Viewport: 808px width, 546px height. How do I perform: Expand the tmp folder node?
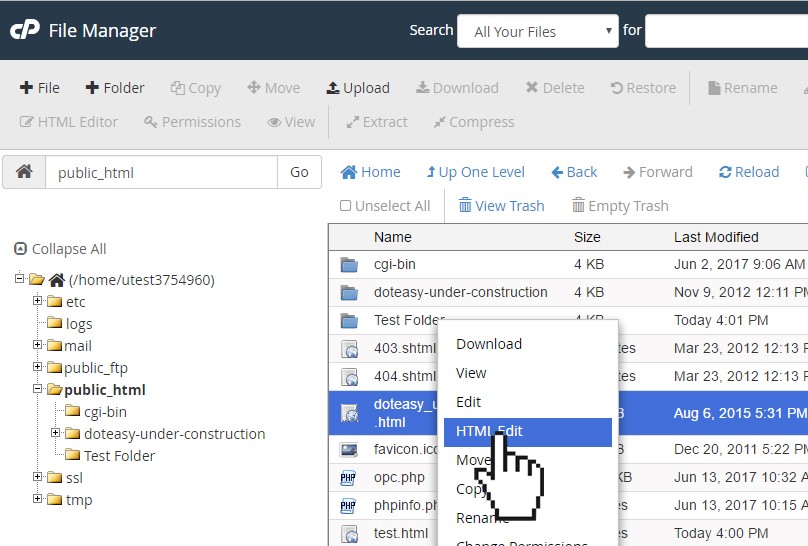[x=37, y=499]
